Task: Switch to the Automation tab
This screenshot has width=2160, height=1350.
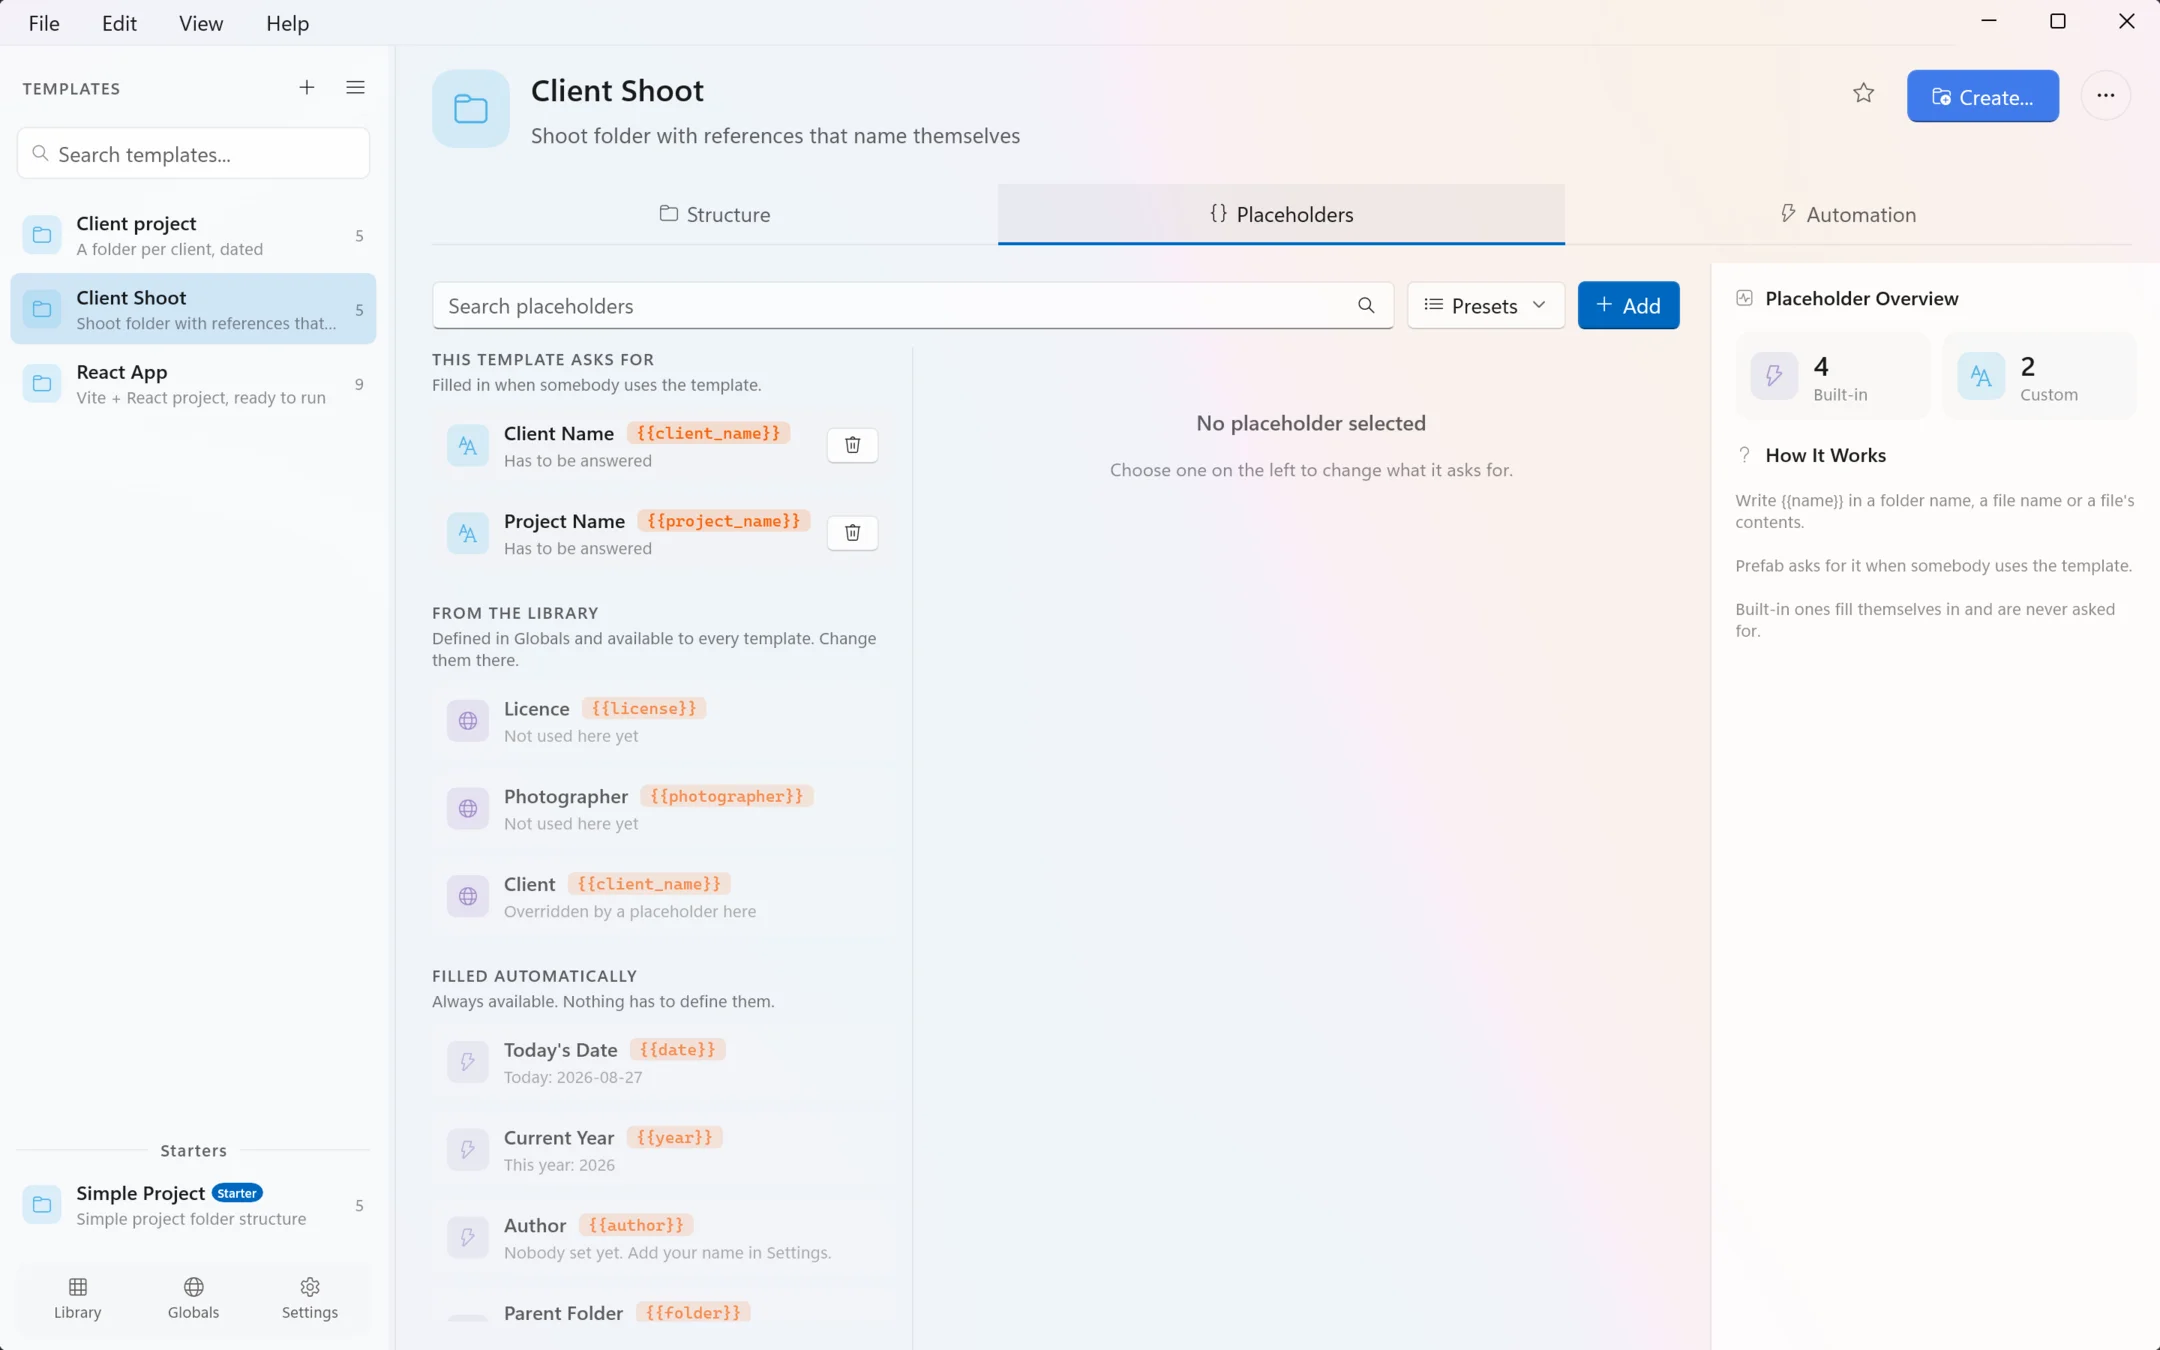Action: tap(1848, 214)
